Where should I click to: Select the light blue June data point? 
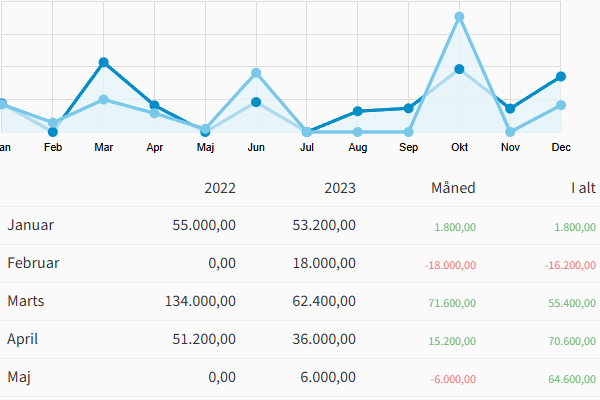[256, 73]
